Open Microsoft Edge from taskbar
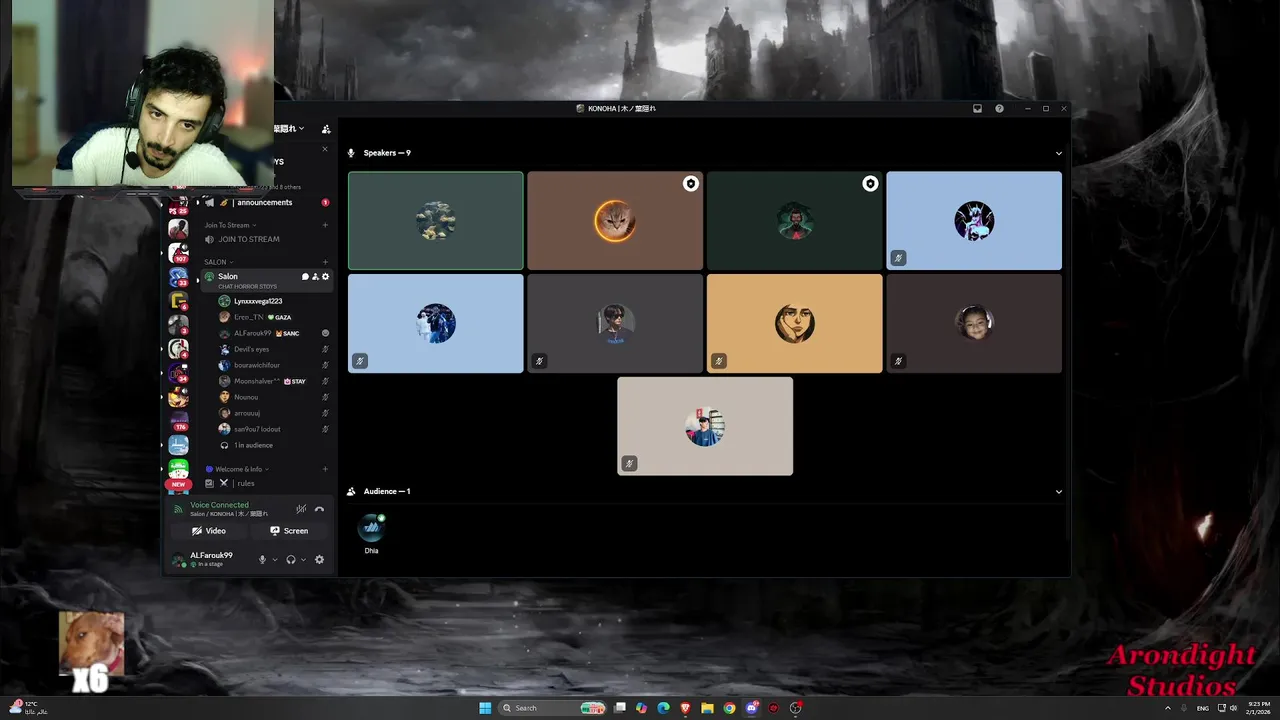This screenshot has height=720, width=1280. [663, 708]
